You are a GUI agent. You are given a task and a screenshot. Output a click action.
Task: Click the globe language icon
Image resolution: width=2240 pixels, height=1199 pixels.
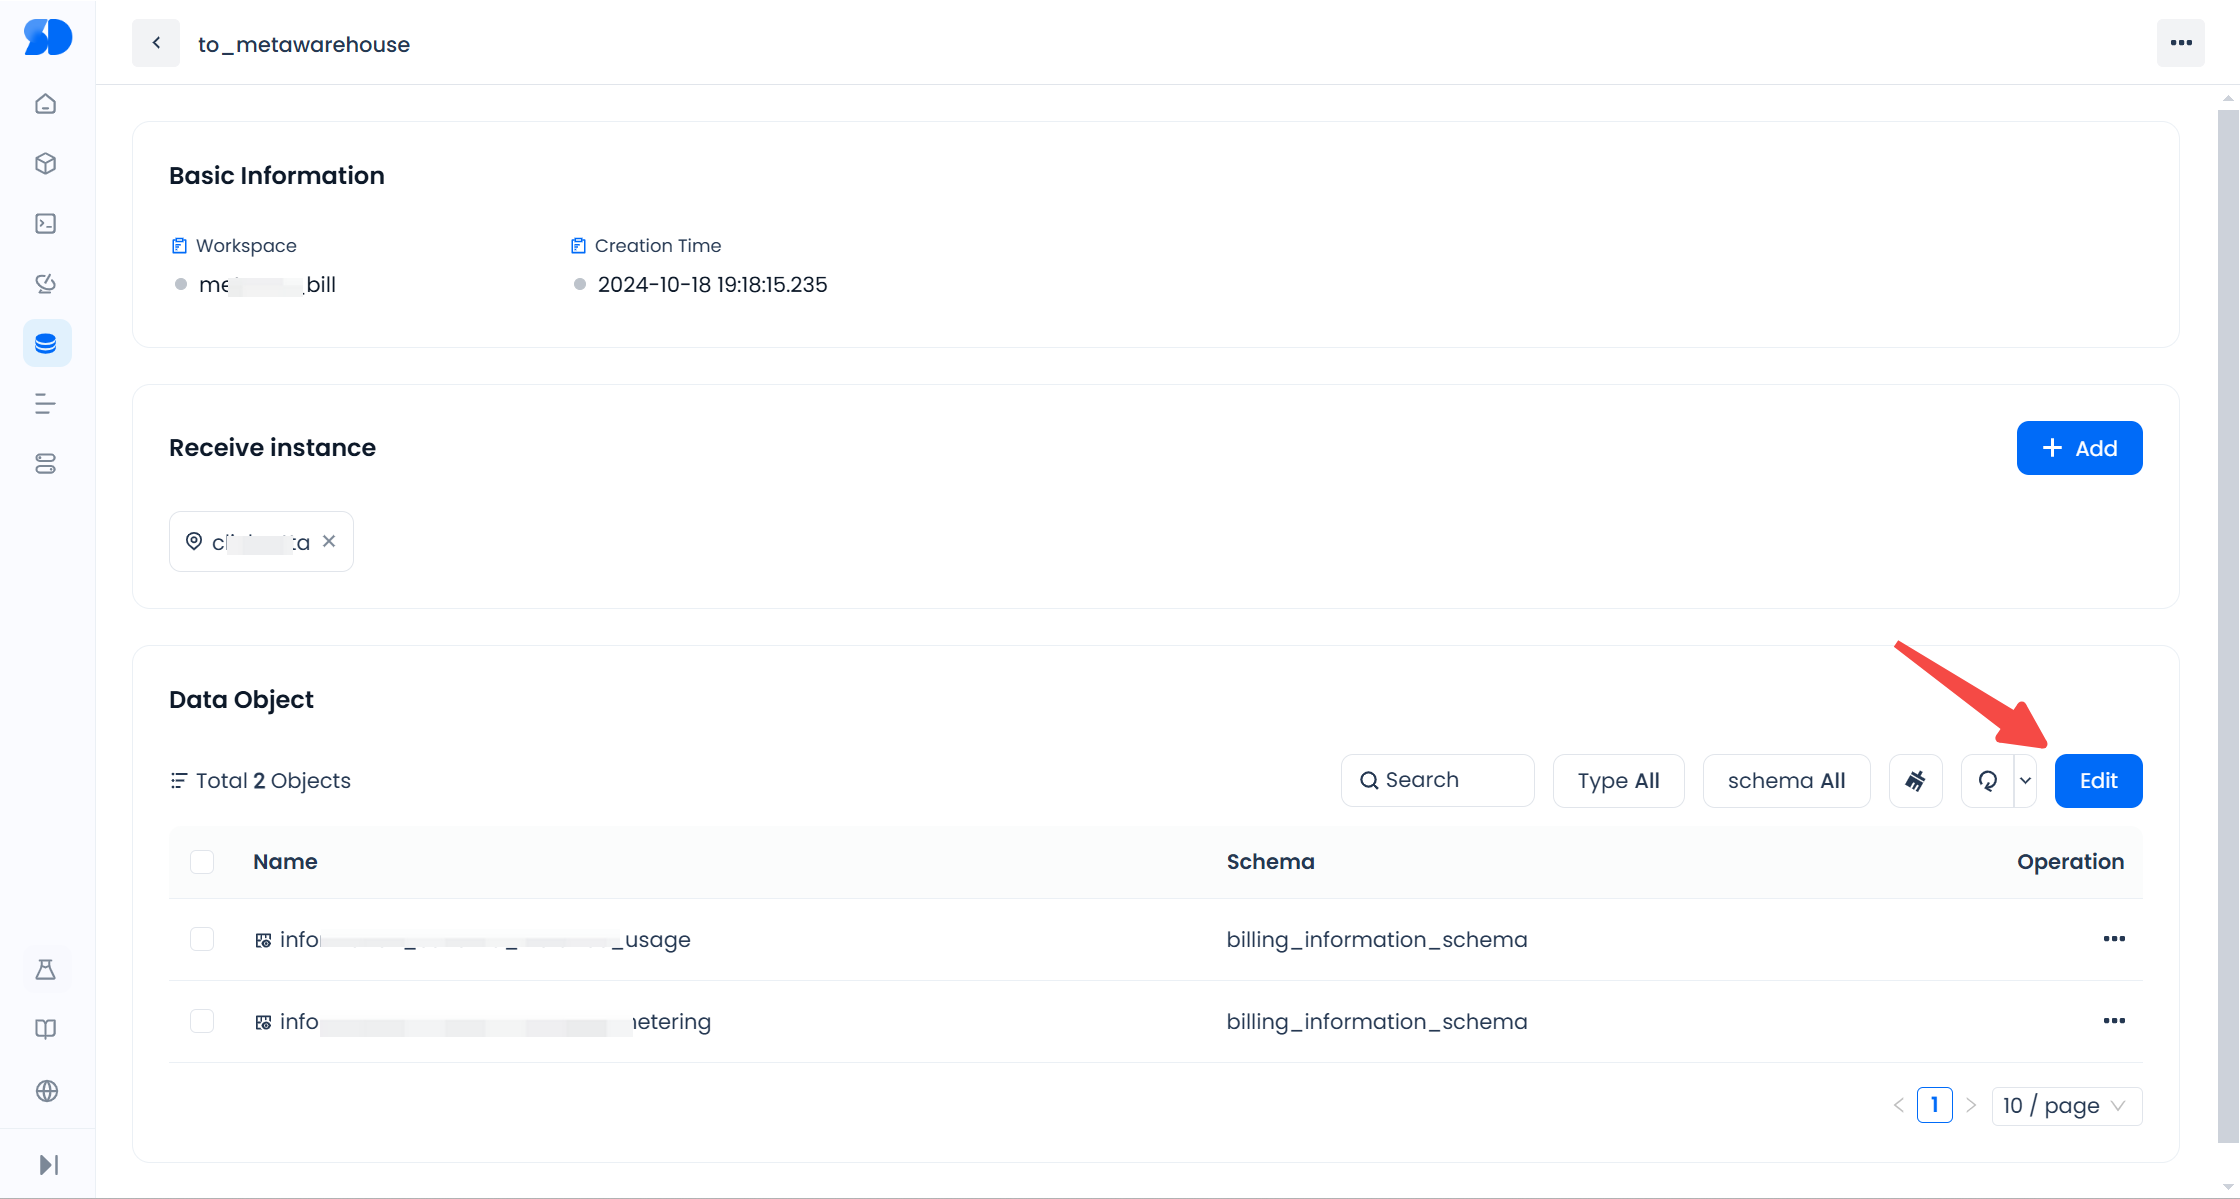coord(46,1091)
